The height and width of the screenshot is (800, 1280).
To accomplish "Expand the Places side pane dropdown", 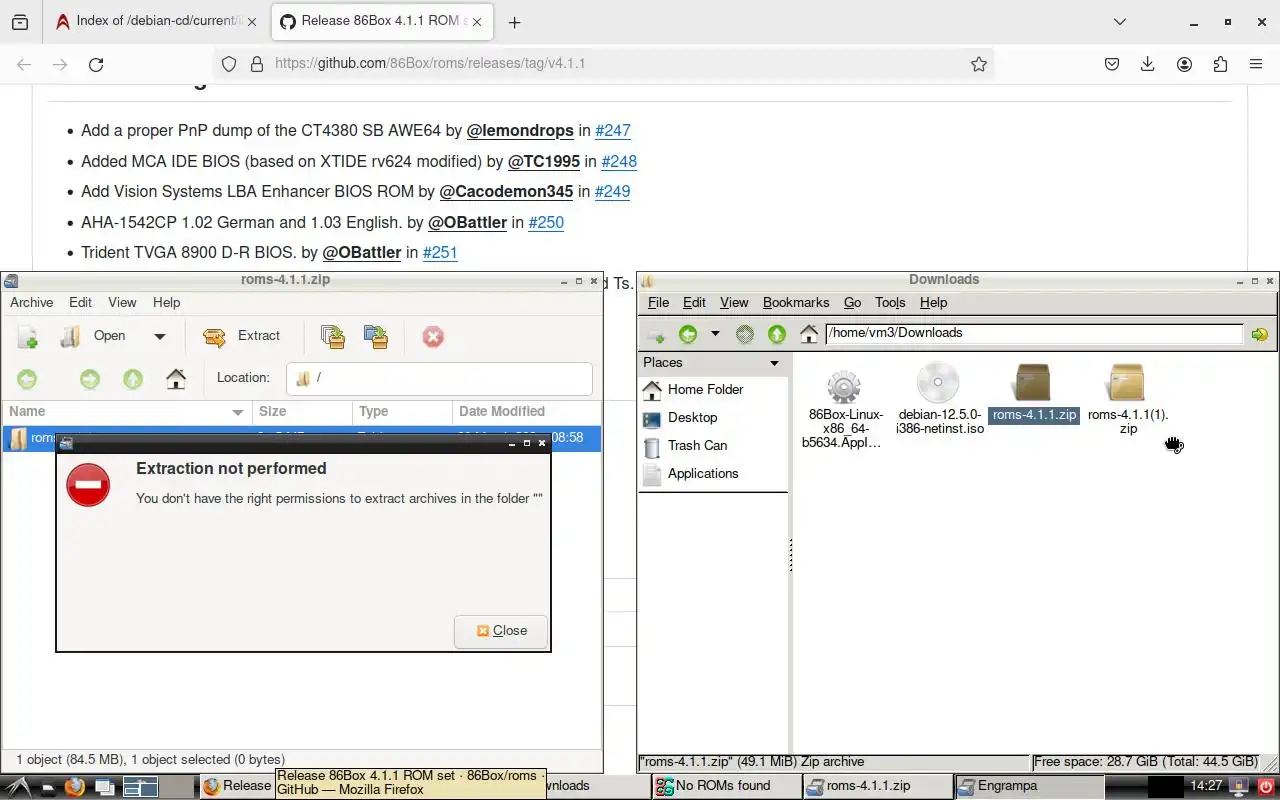I will pyautogui.click(x=774, y=363).
